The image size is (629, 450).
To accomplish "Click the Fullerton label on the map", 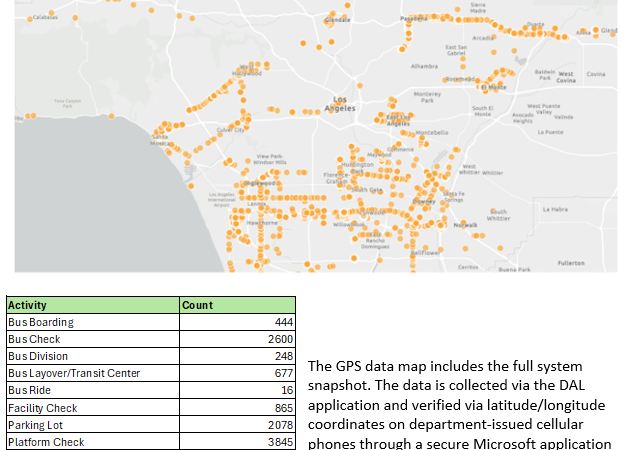I will point(571,262).
